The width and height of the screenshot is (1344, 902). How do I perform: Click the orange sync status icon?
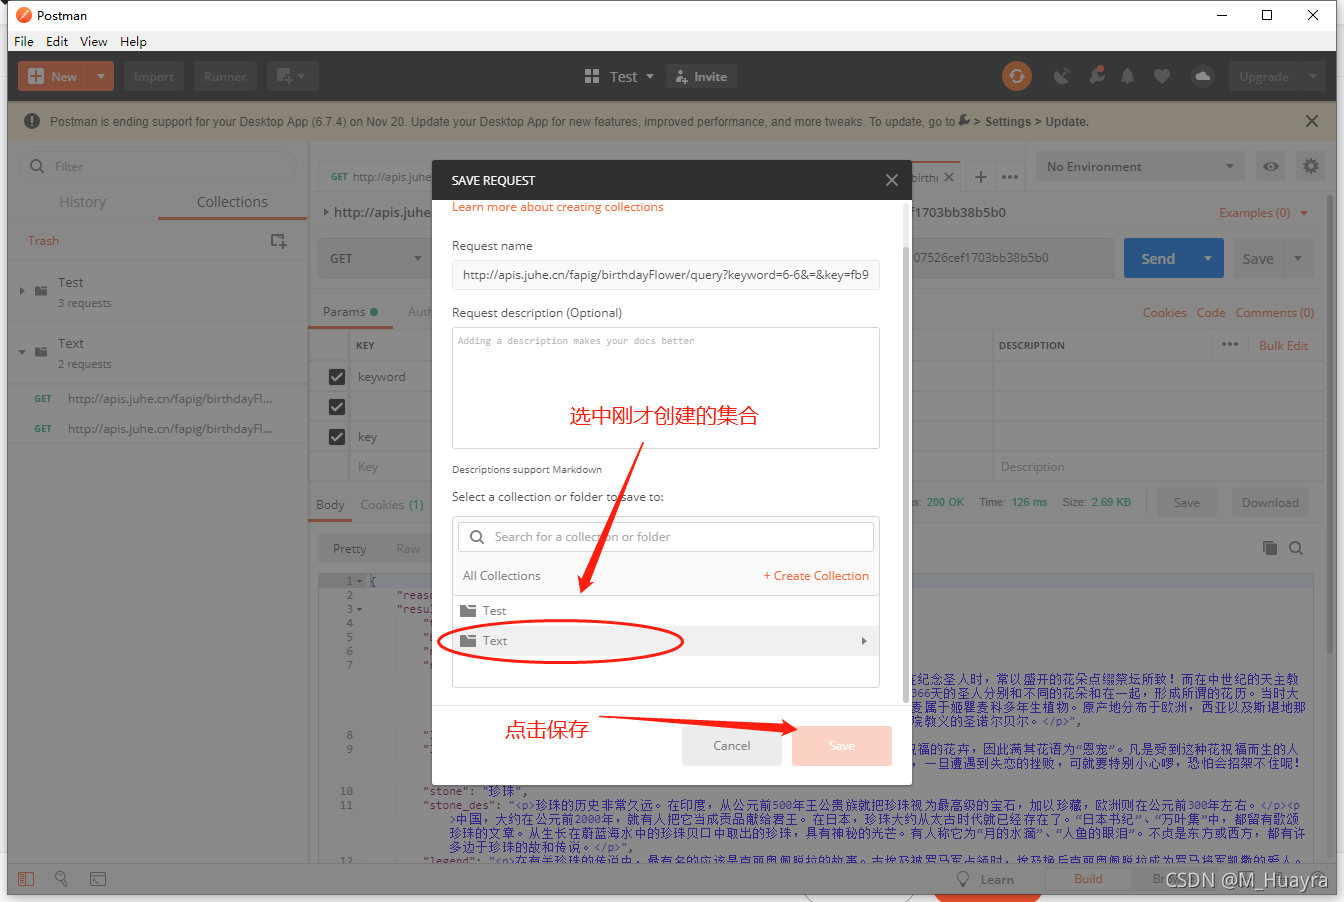click(x=1017, y=76)
